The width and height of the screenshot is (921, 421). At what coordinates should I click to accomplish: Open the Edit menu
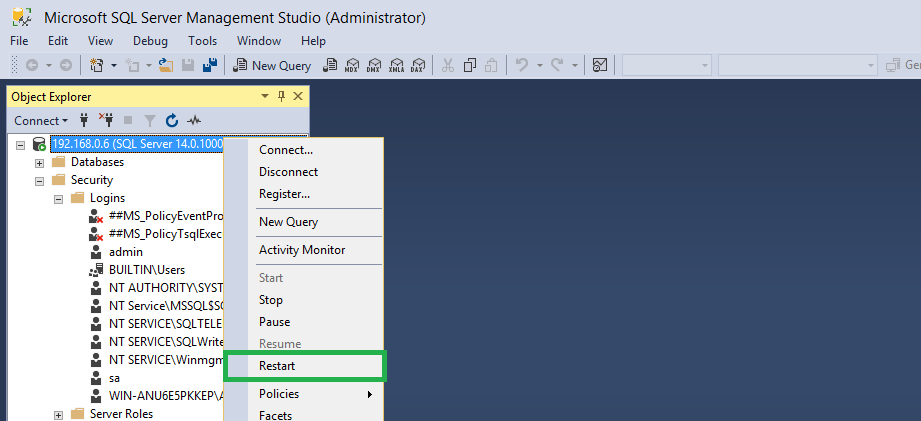click(x=58, y=41)
